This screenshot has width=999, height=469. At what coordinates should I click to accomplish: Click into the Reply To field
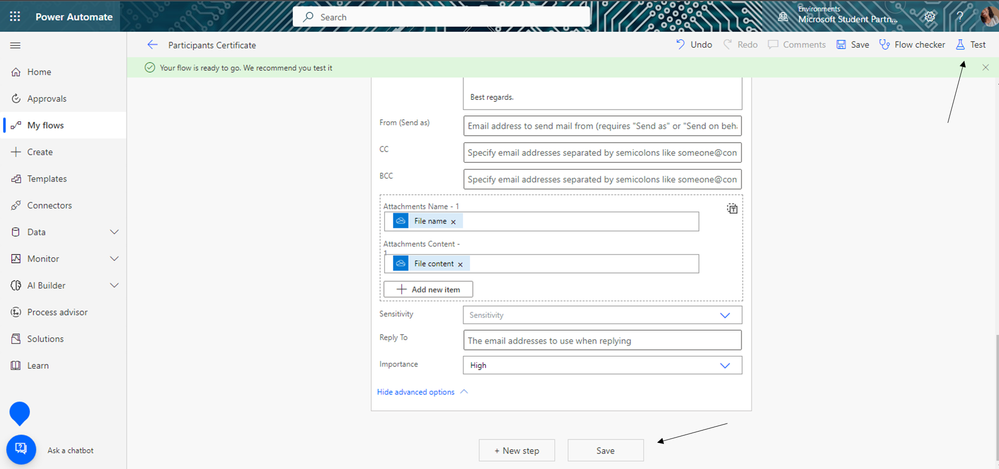603,340
